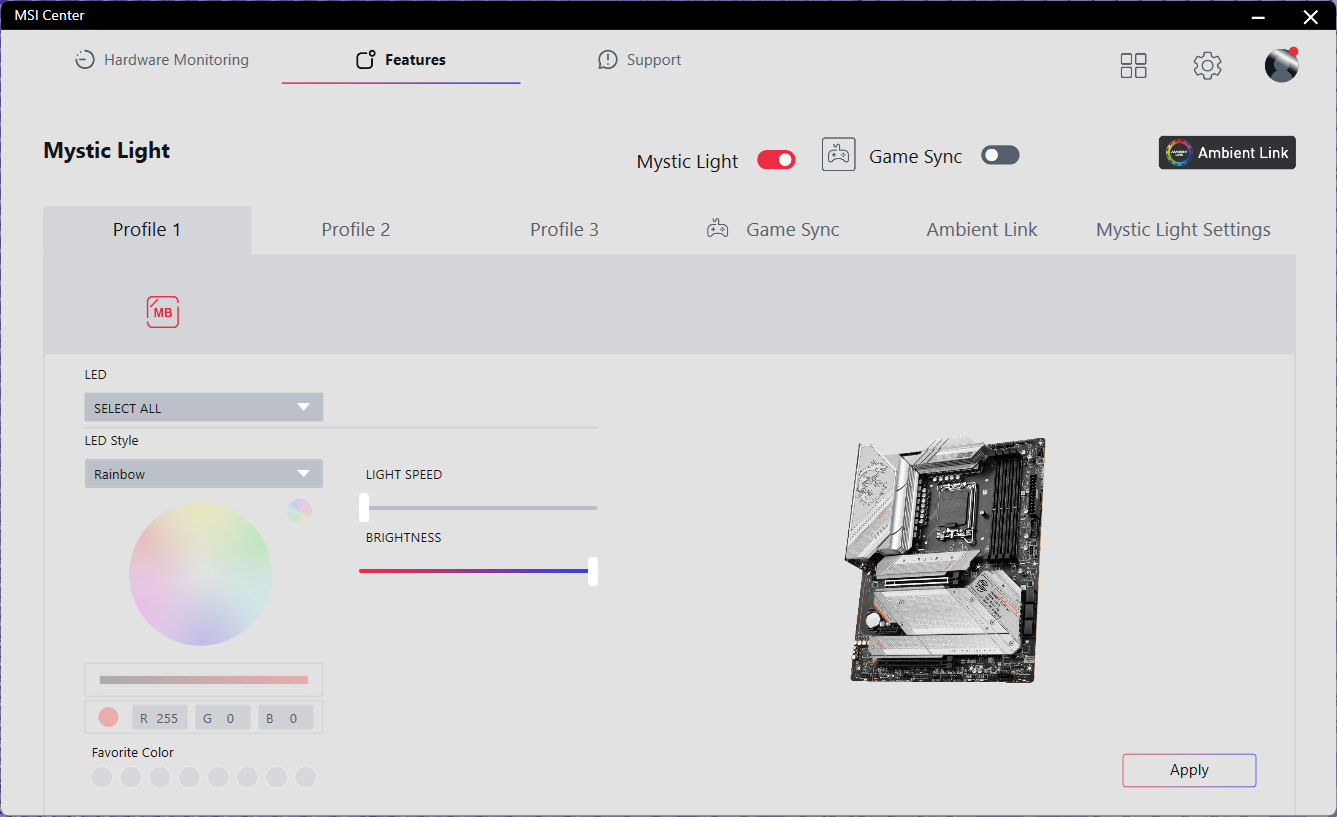Open the dashboard grid icon

1133,64
